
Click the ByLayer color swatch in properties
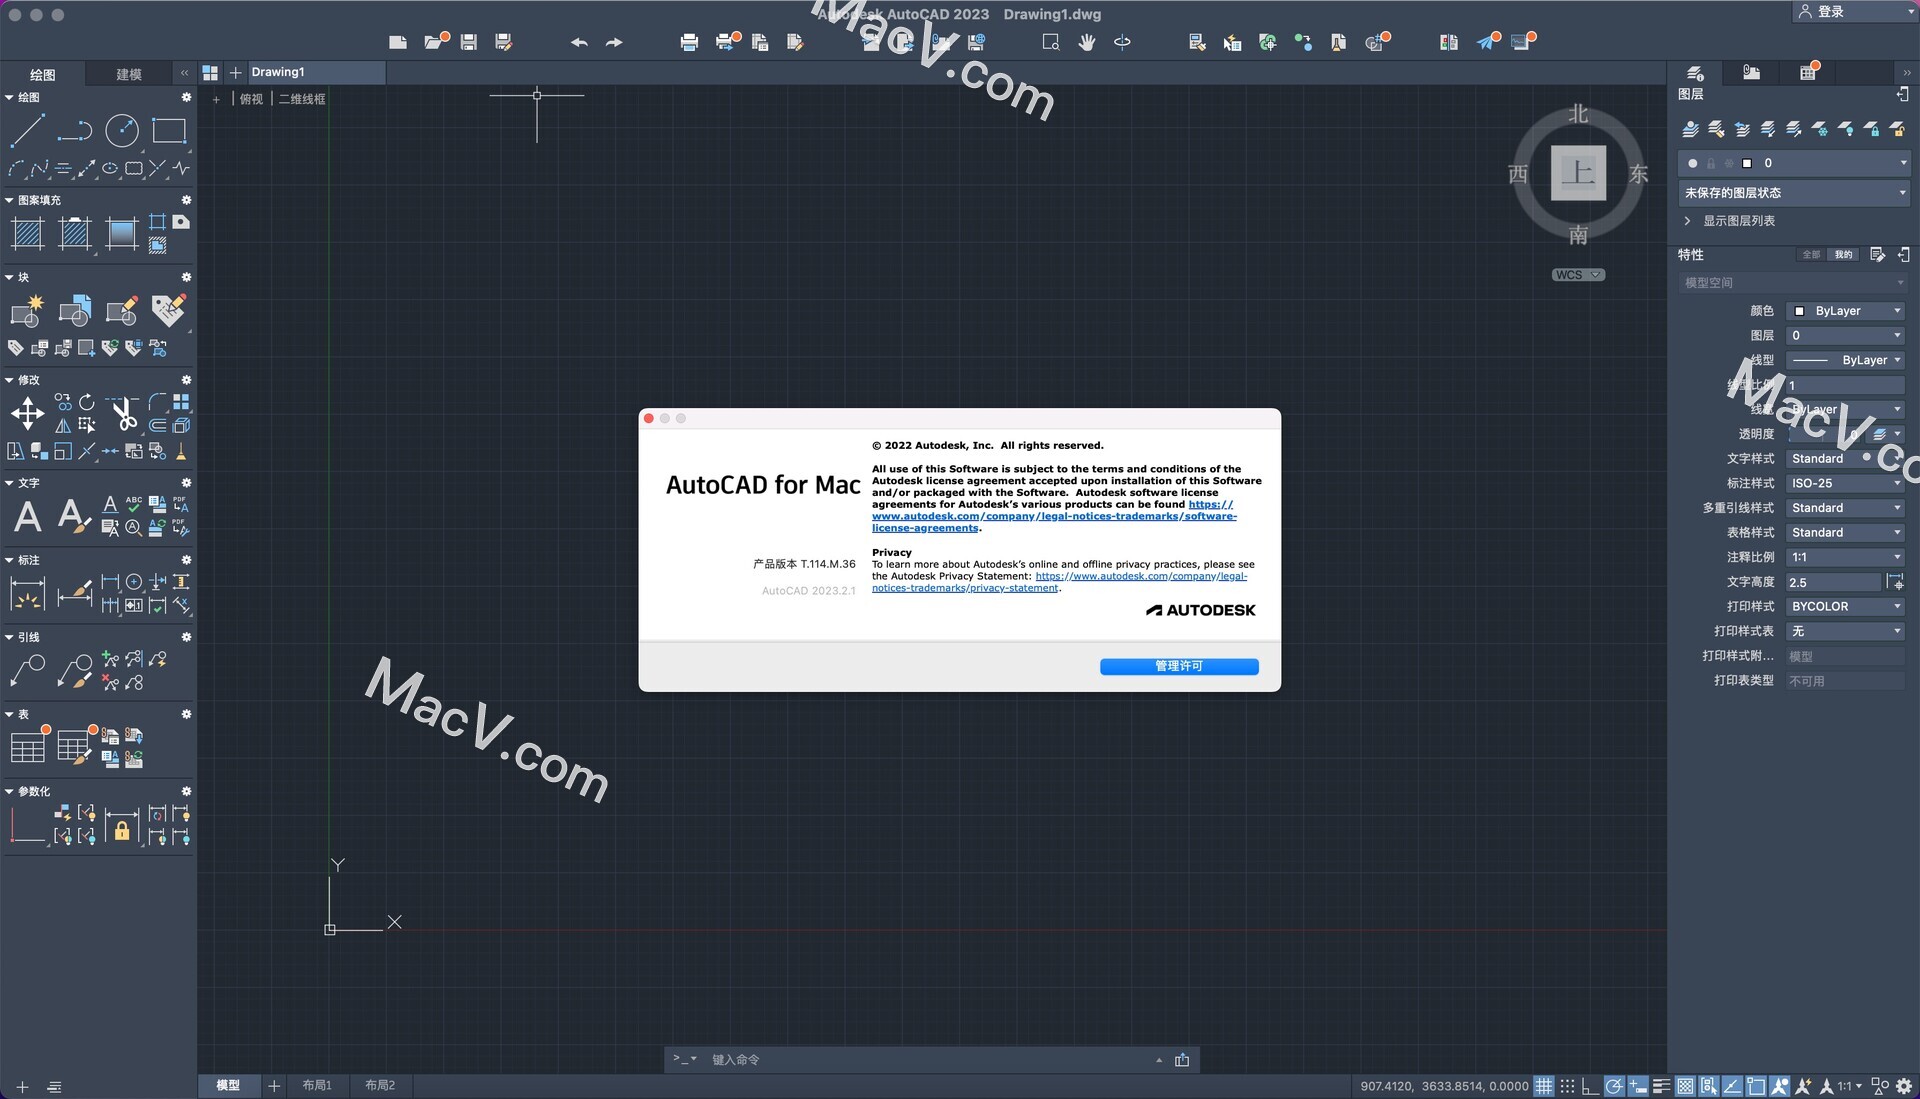pos(1800,311)
